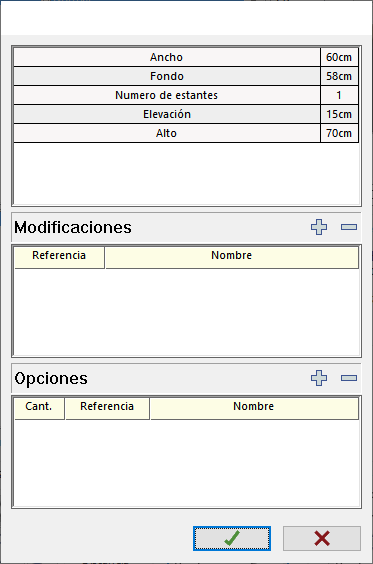Image resolution: width=373 pixels, height=564 pixels.
Task: Select the Alto property row label
Action: pyautogui.click(x=167, y=133)
